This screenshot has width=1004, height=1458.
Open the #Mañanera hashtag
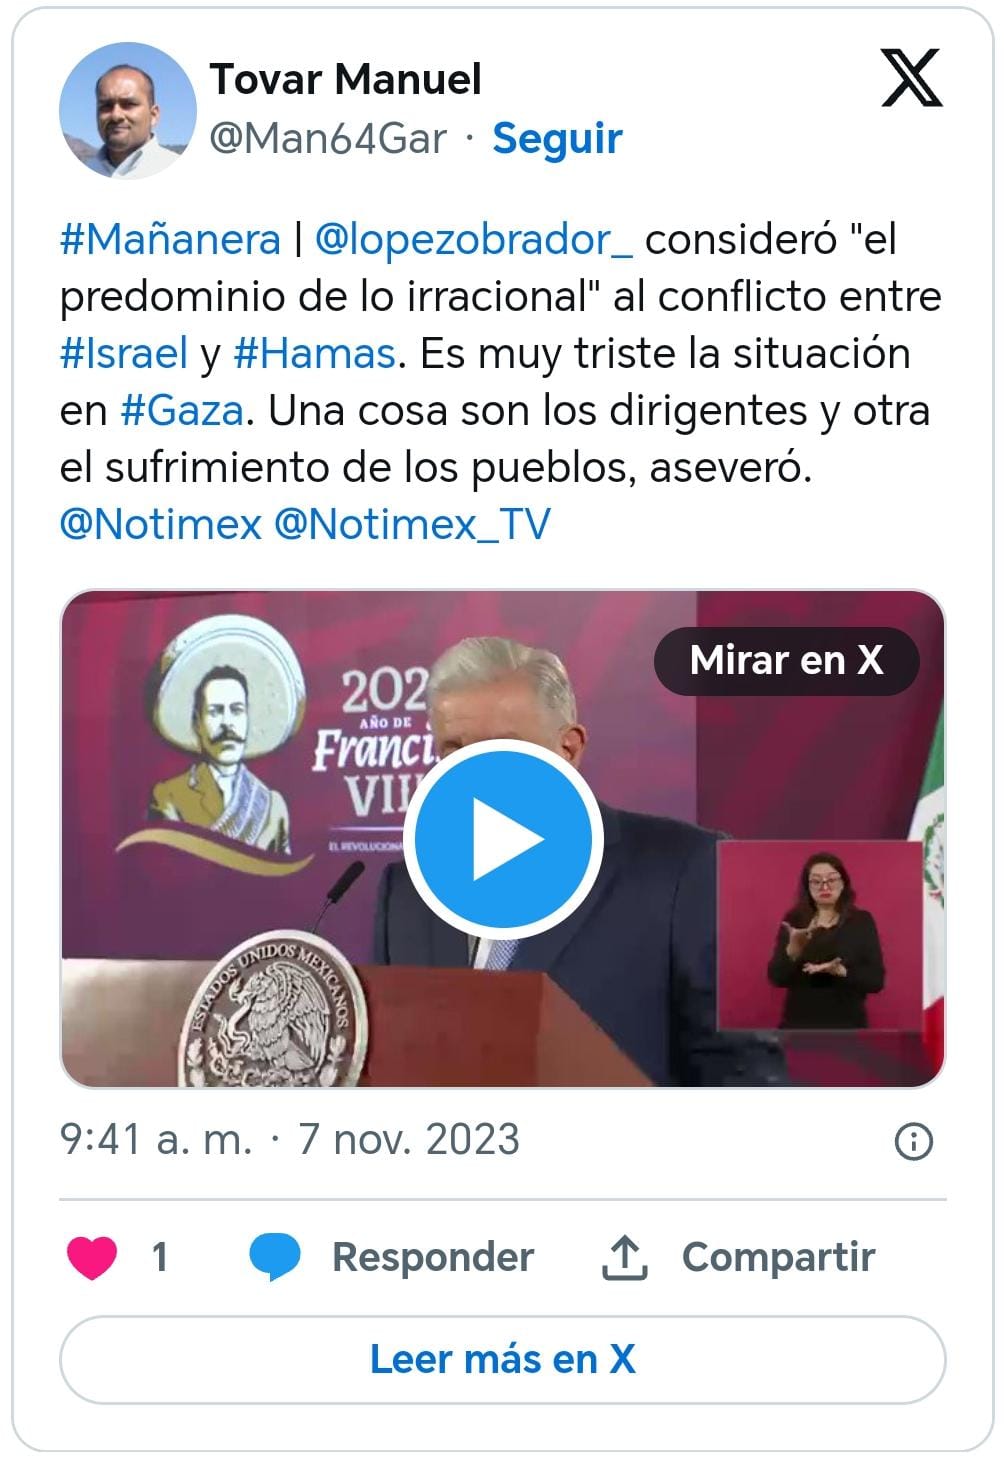(x=170, y=239)
